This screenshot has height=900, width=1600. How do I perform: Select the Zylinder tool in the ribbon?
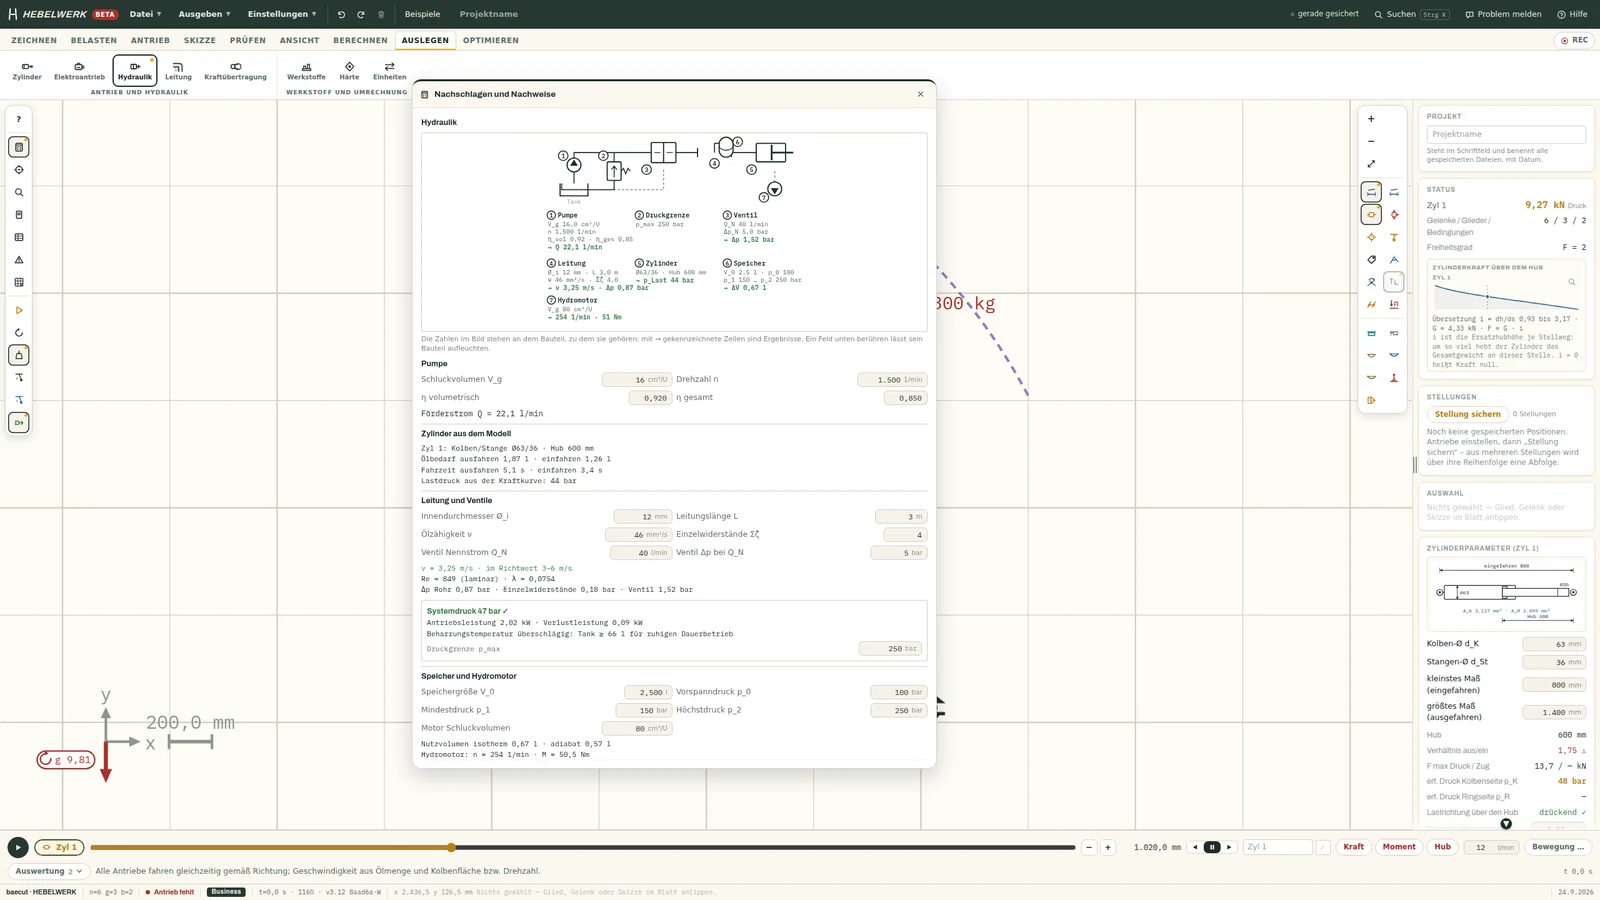click(27, 71)
